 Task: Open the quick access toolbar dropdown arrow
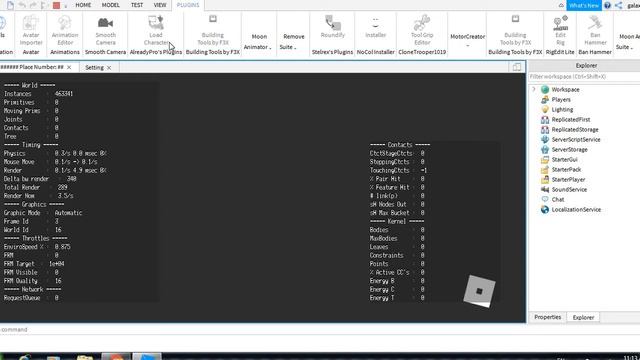tap(66, 6)
